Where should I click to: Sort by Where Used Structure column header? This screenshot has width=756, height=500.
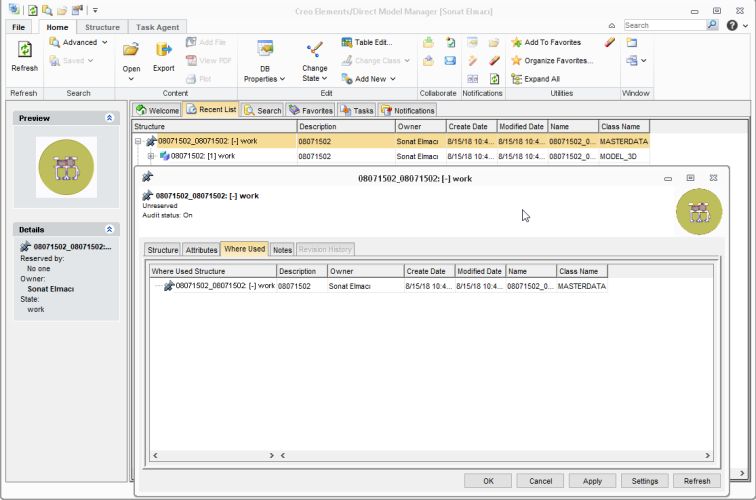[213, 271]
